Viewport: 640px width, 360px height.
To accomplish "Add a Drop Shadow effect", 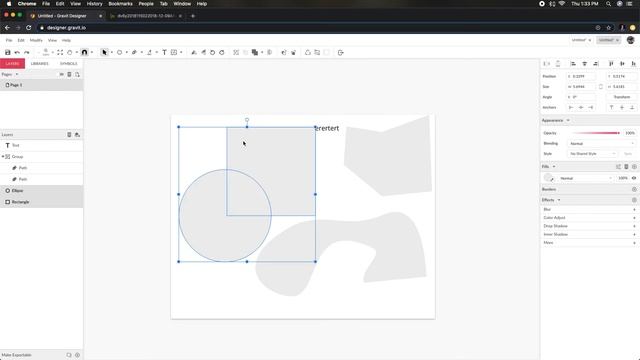I will (x=634, y=226).
